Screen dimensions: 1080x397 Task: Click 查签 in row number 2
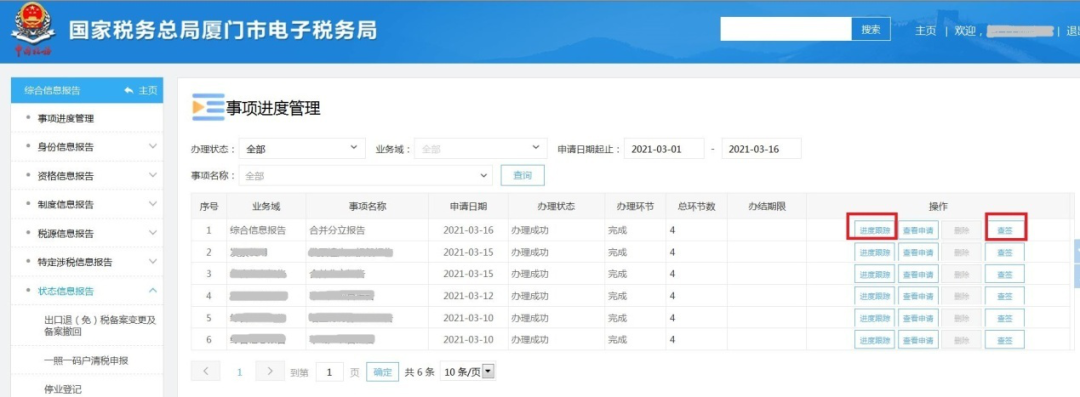[x=1005, y=252]
